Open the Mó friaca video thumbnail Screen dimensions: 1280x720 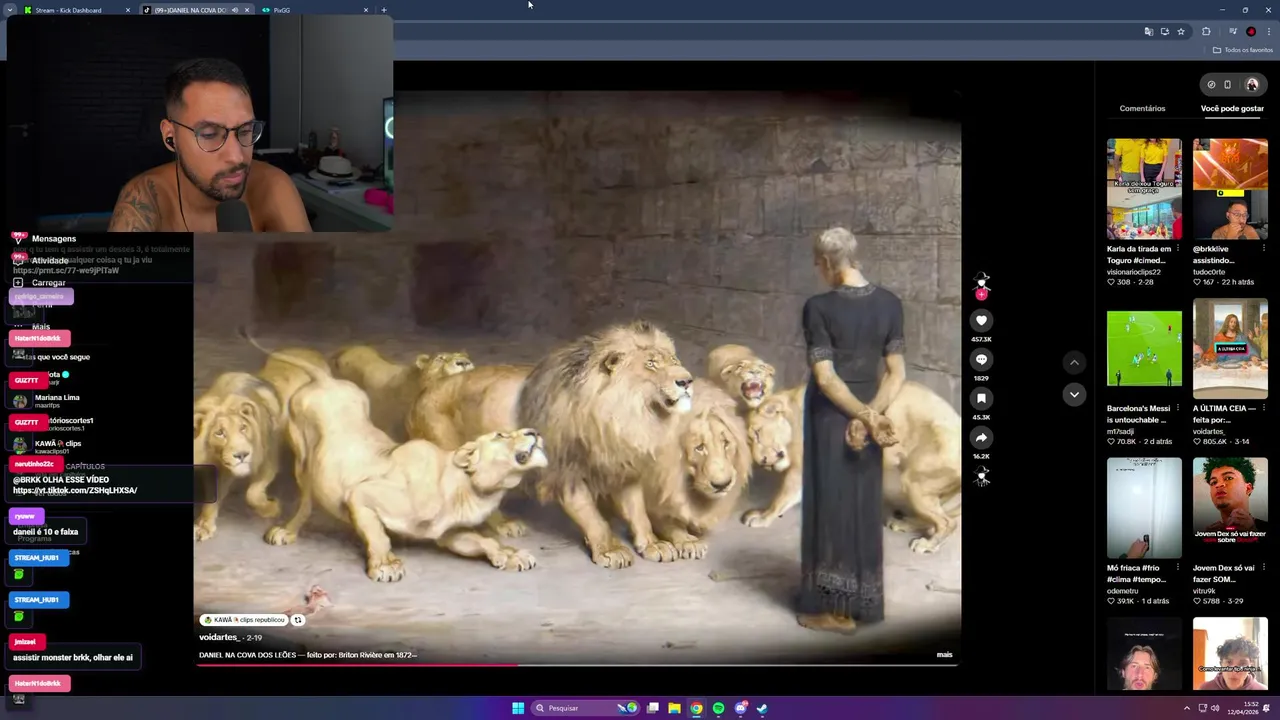point(1144,508)
